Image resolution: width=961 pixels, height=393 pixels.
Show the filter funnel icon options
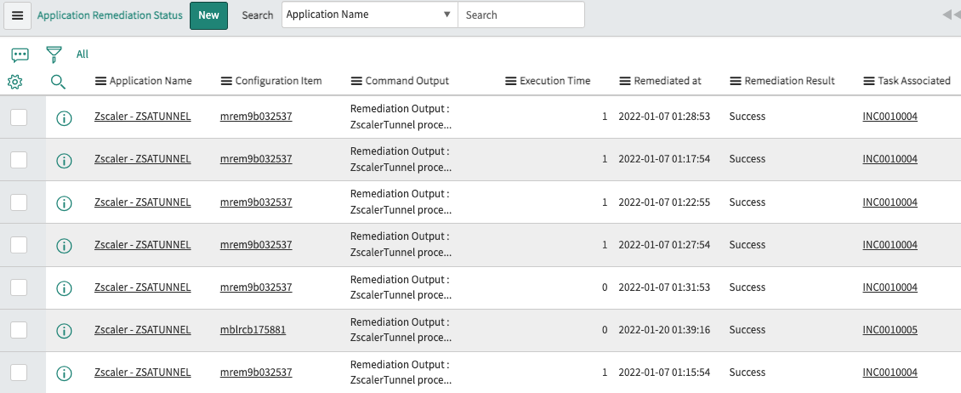[x=54, y=55]
